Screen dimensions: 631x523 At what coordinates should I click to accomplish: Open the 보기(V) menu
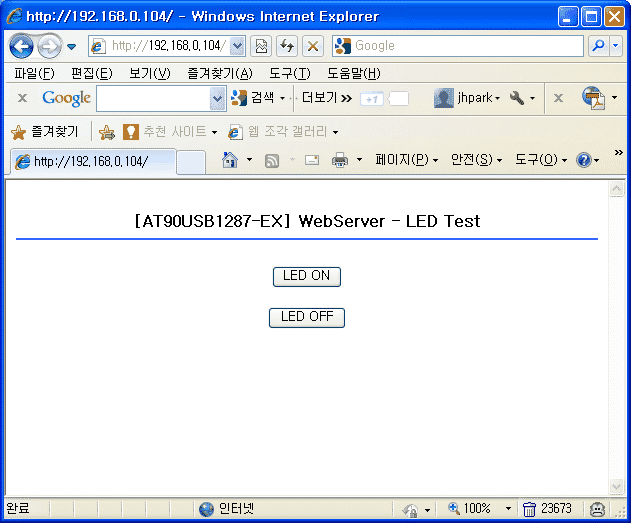coord(149,74)
